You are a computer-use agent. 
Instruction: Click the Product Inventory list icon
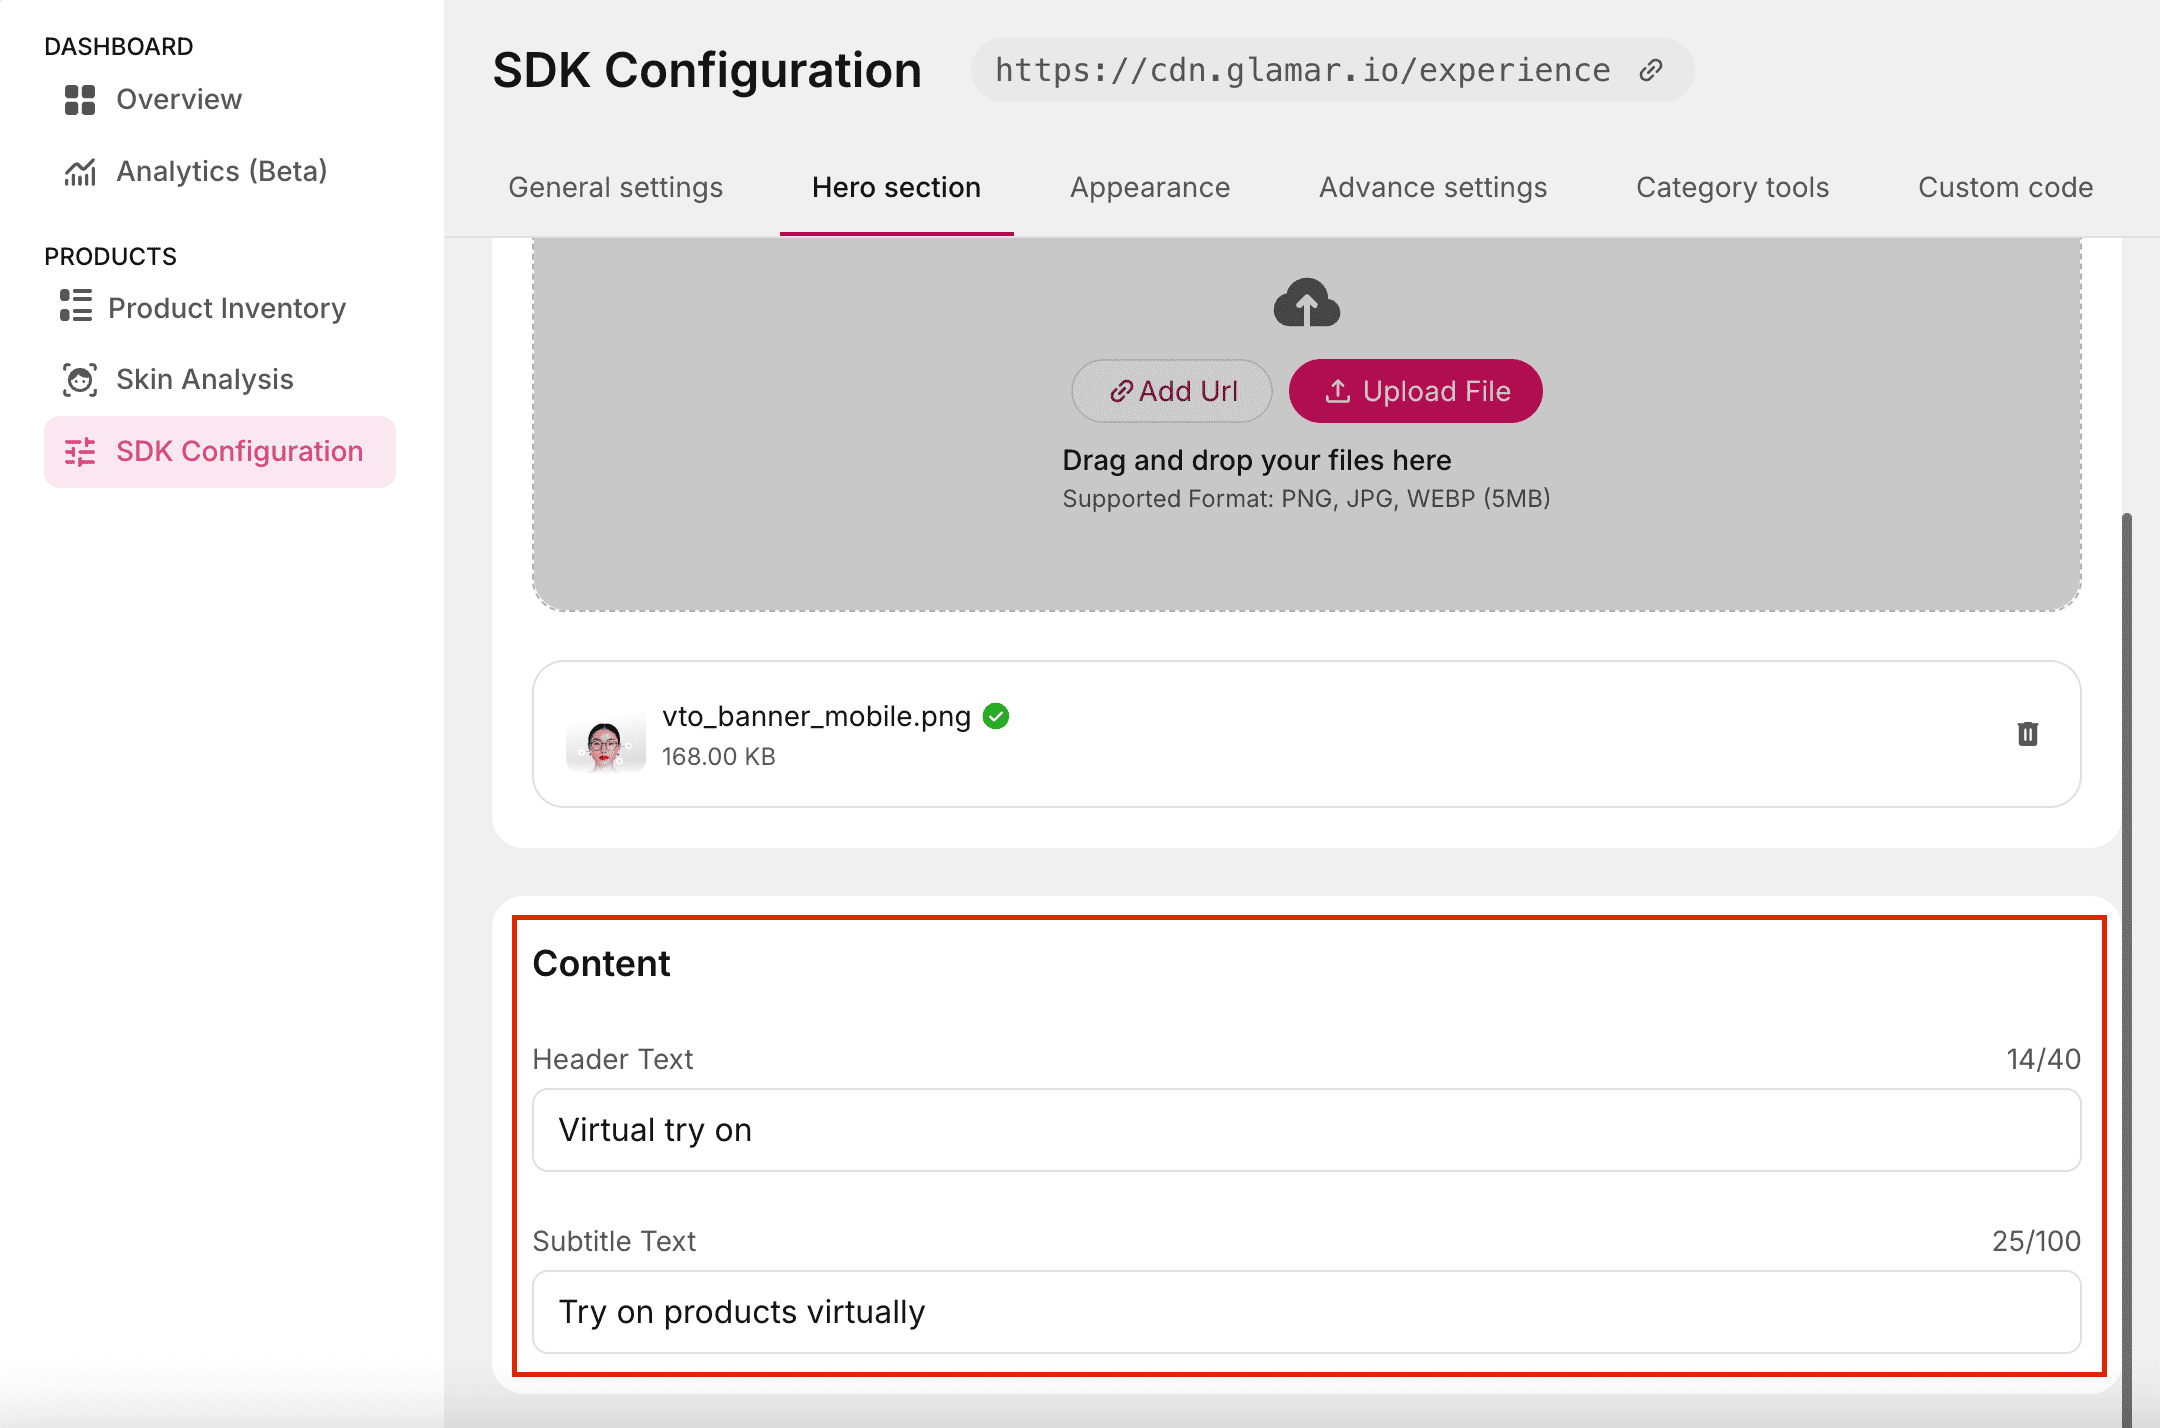[x=76, y=306]
